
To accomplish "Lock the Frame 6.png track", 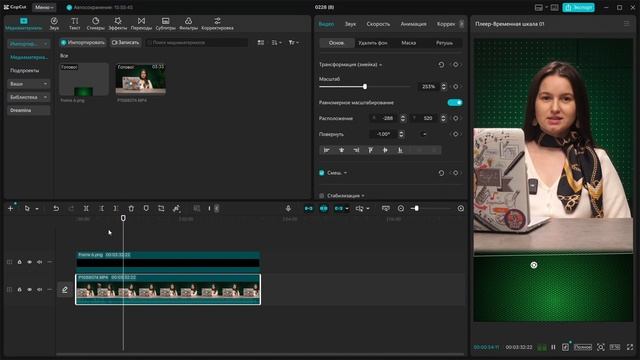I will click(x=19, y=262).
